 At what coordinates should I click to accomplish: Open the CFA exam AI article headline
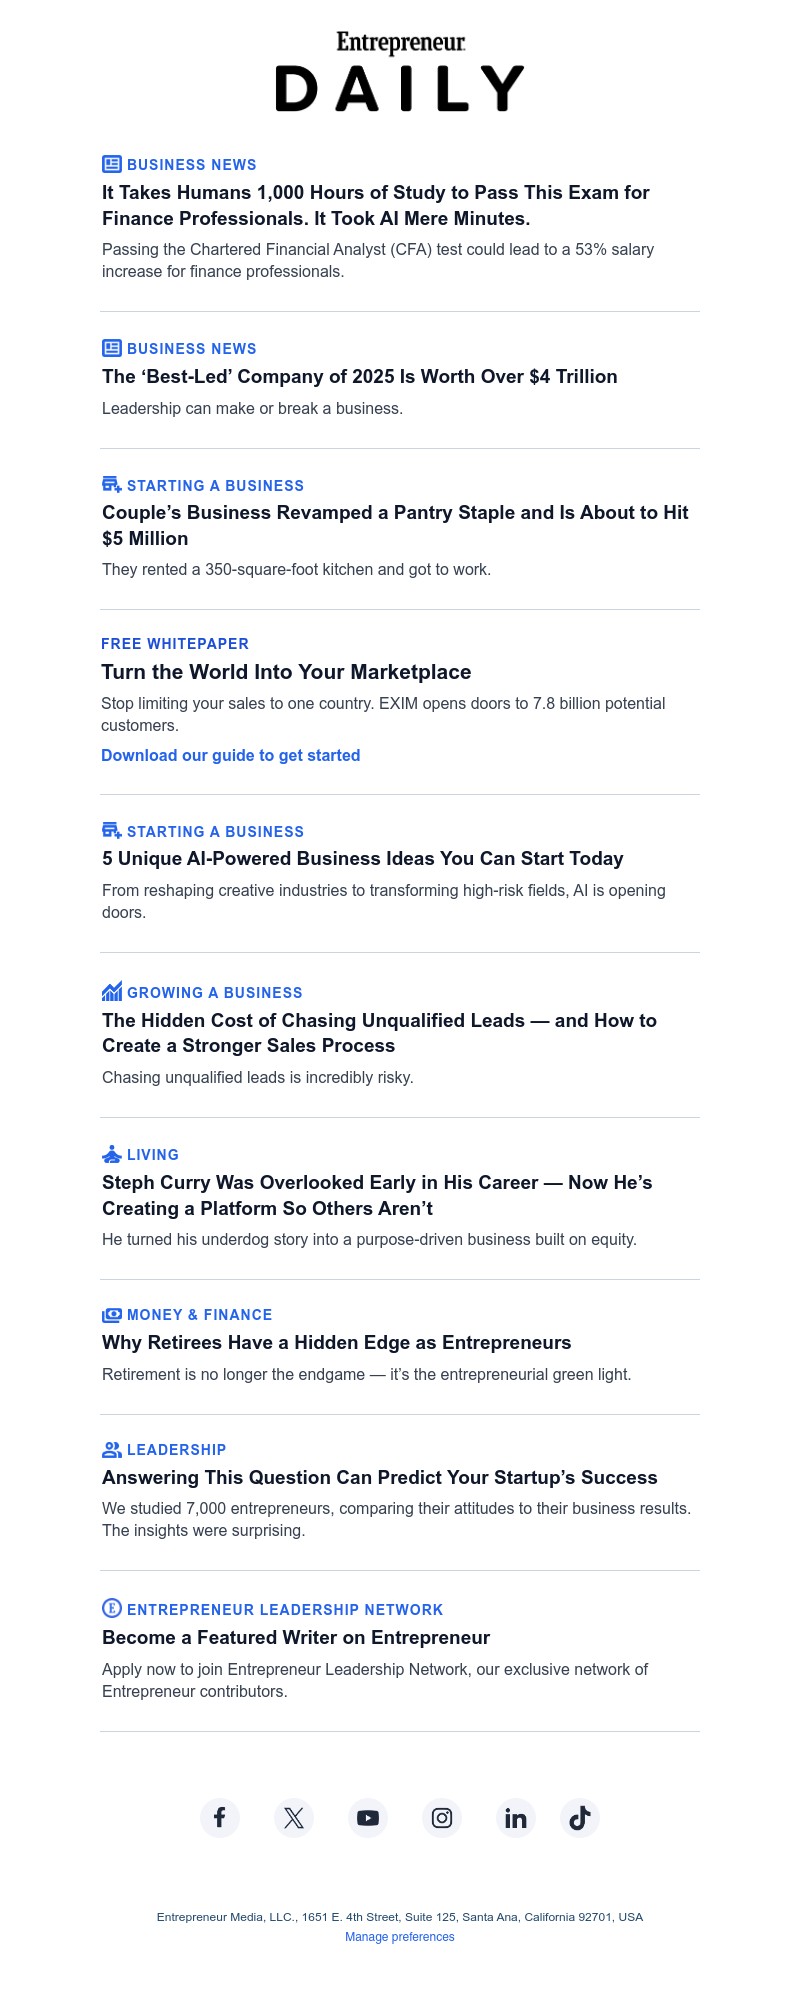376,205
